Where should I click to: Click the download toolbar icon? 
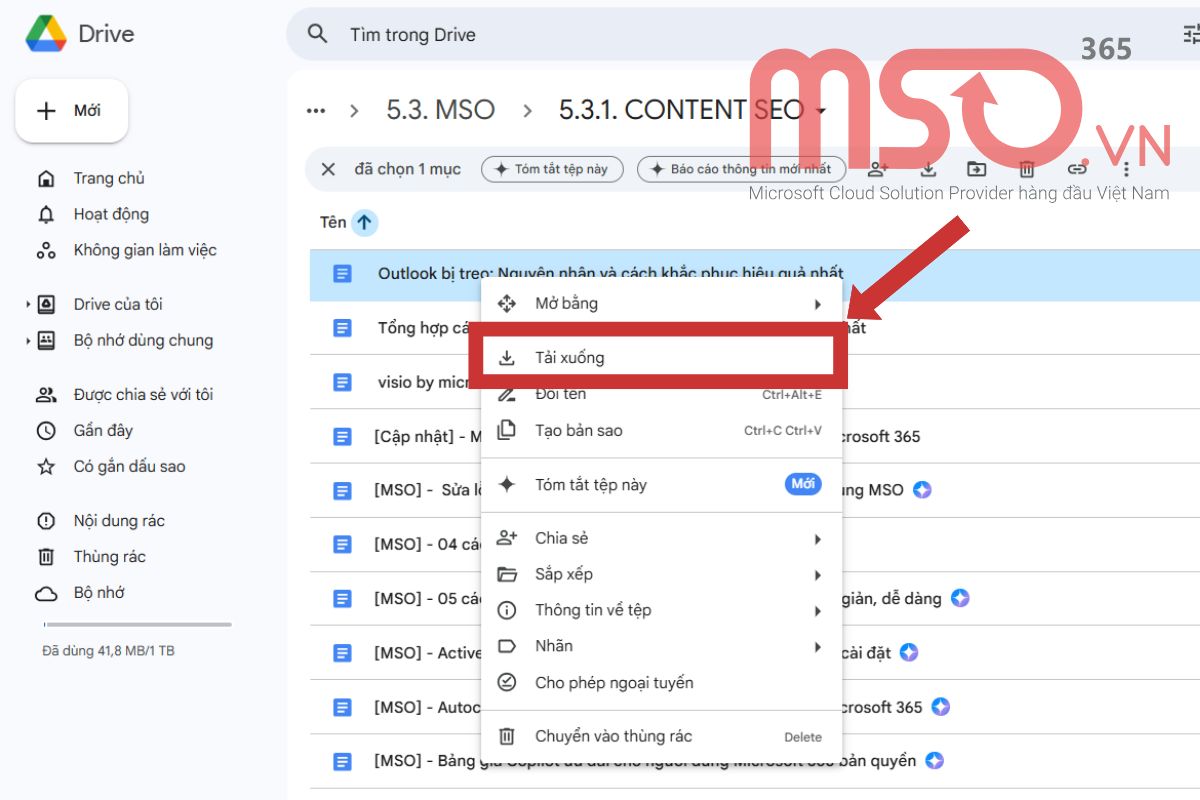pyautogui.click(x=928, y=169)
